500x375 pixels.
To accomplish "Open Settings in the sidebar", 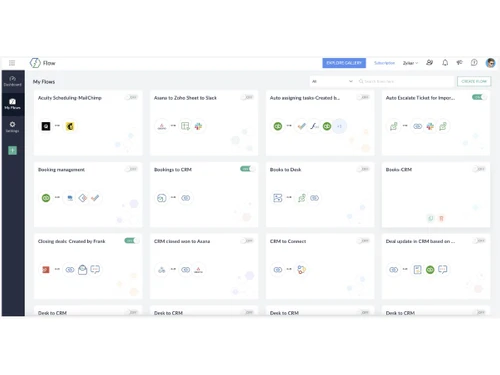I will click(13, 127).
